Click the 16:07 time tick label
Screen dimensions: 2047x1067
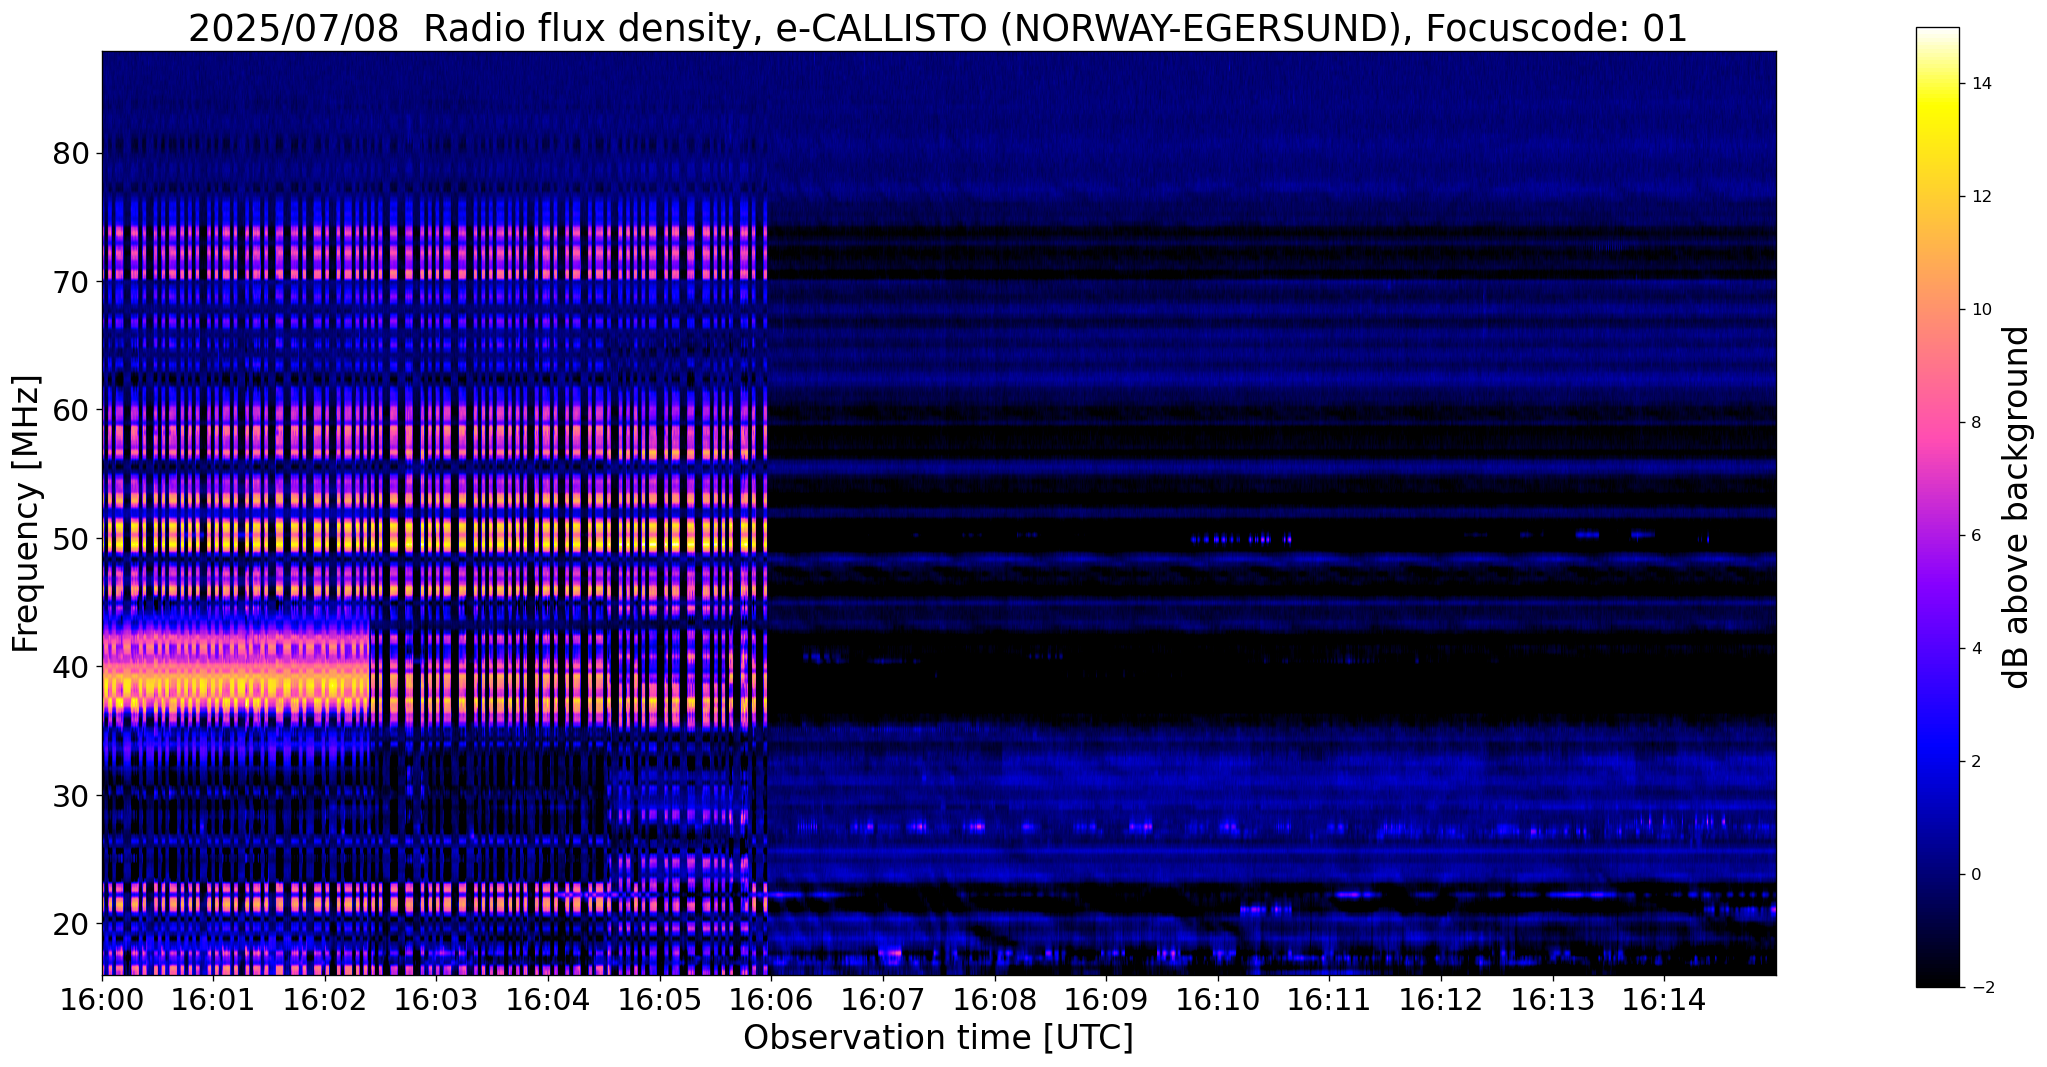point(883,999)
